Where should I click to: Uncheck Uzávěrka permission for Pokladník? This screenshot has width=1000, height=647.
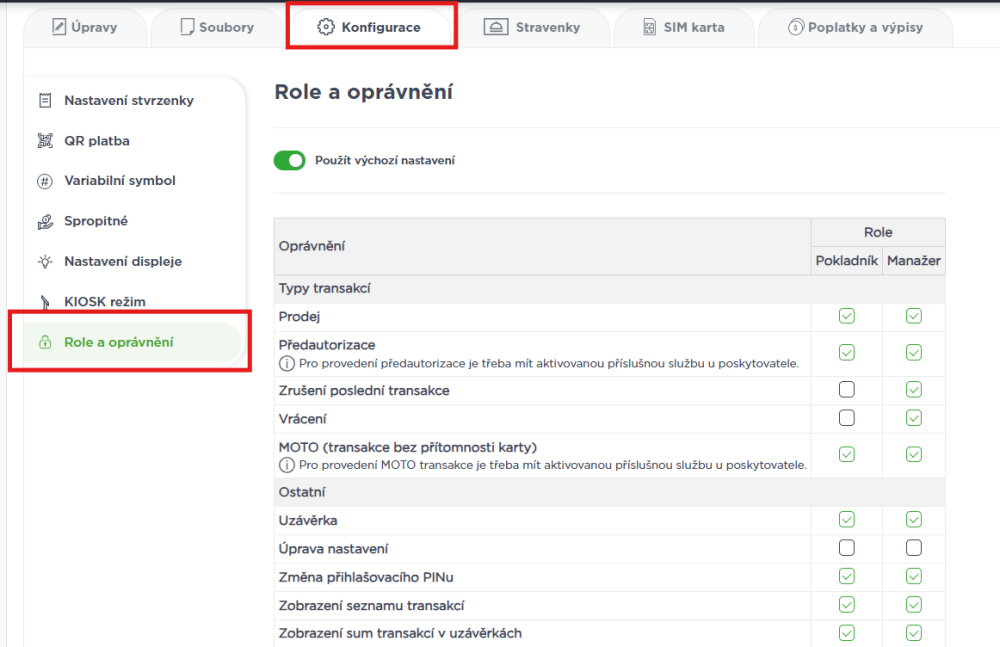tap(847, 519)
